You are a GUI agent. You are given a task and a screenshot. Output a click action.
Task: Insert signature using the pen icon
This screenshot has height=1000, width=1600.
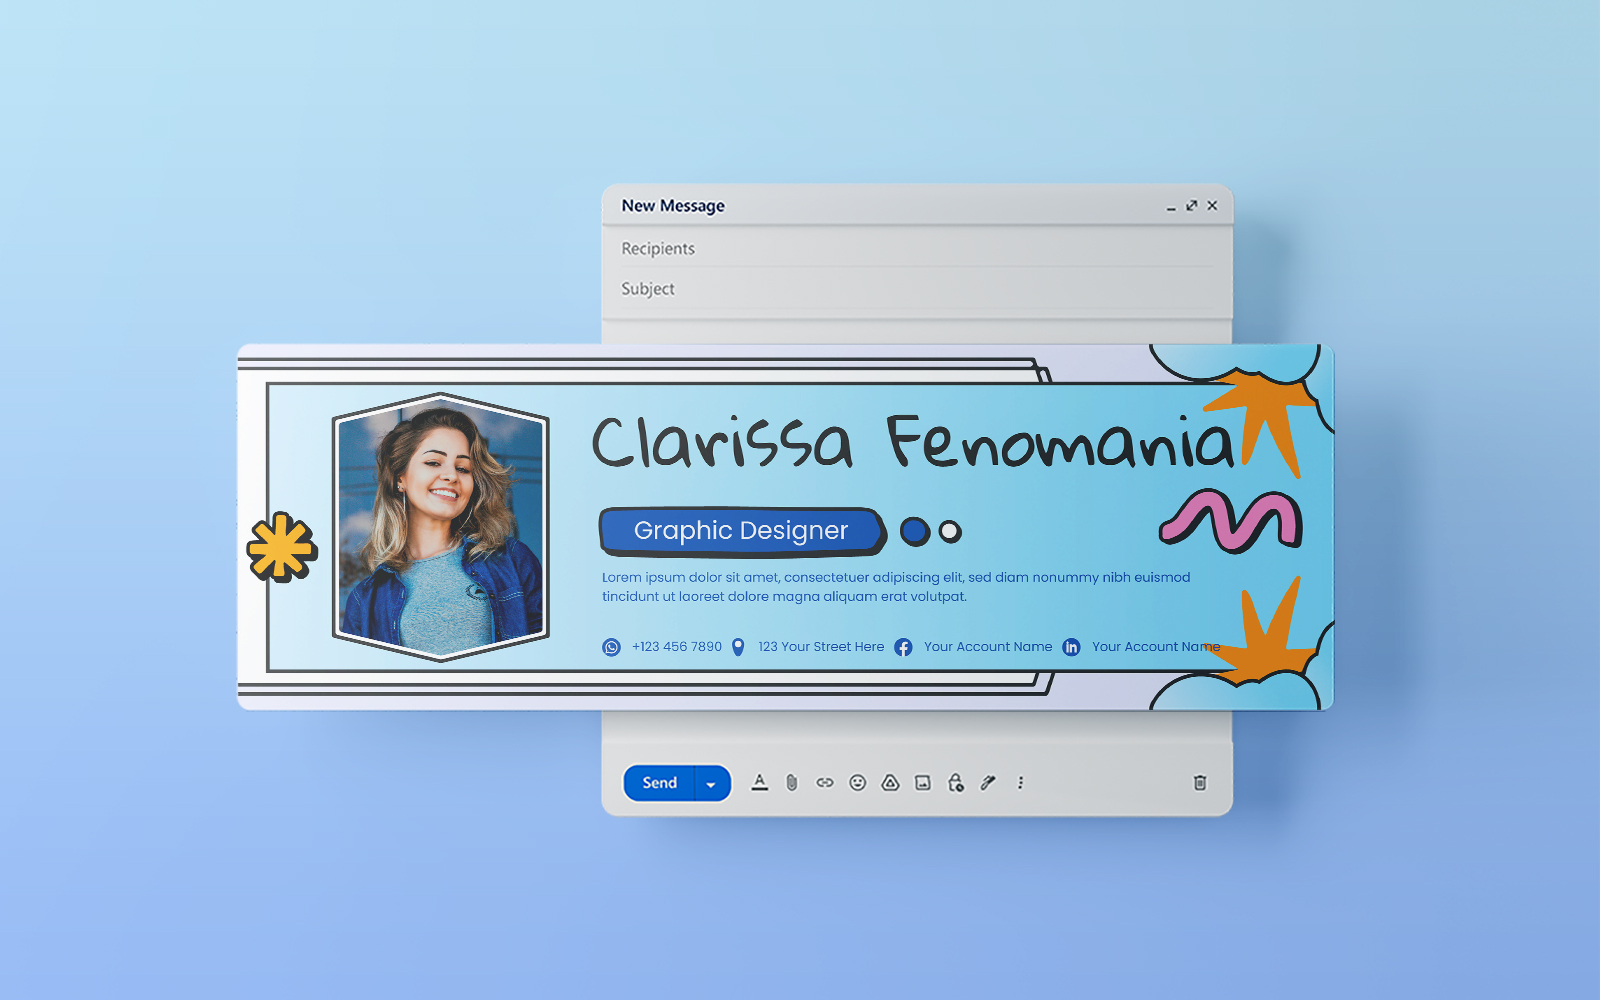[x=988, y=783]
